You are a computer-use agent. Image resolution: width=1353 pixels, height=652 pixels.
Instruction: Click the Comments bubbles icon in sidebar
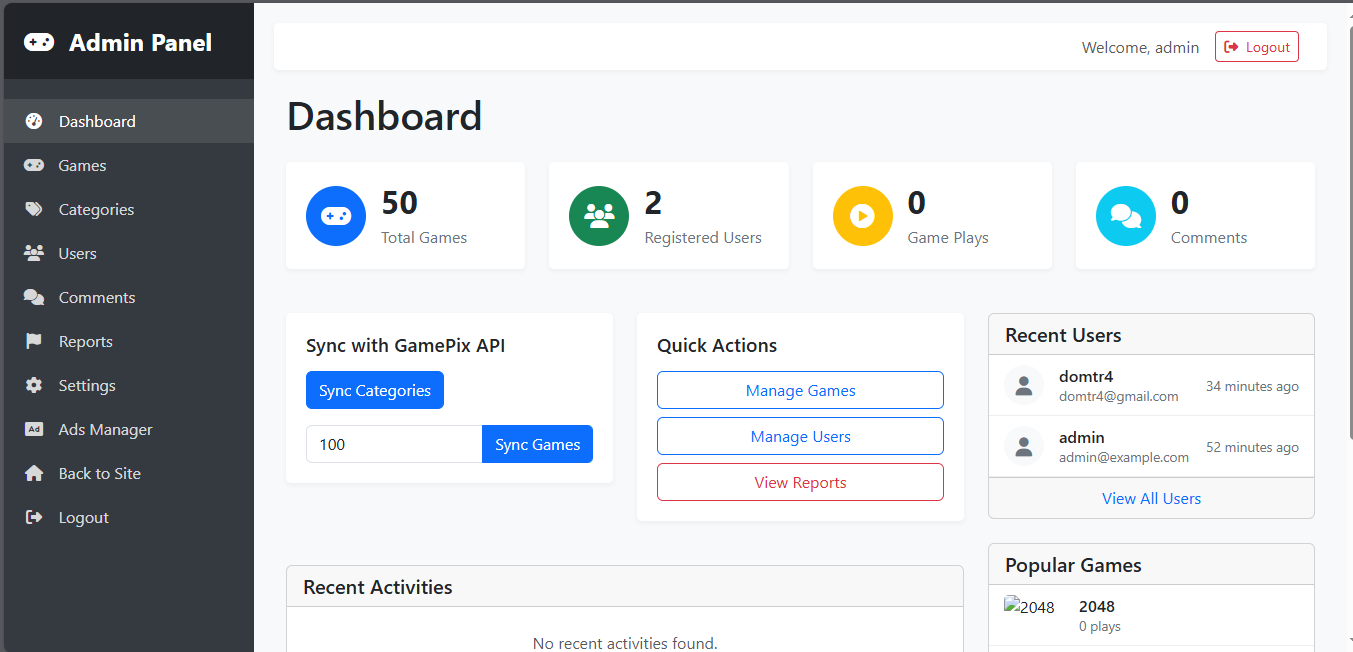click(x=34, y=297)
